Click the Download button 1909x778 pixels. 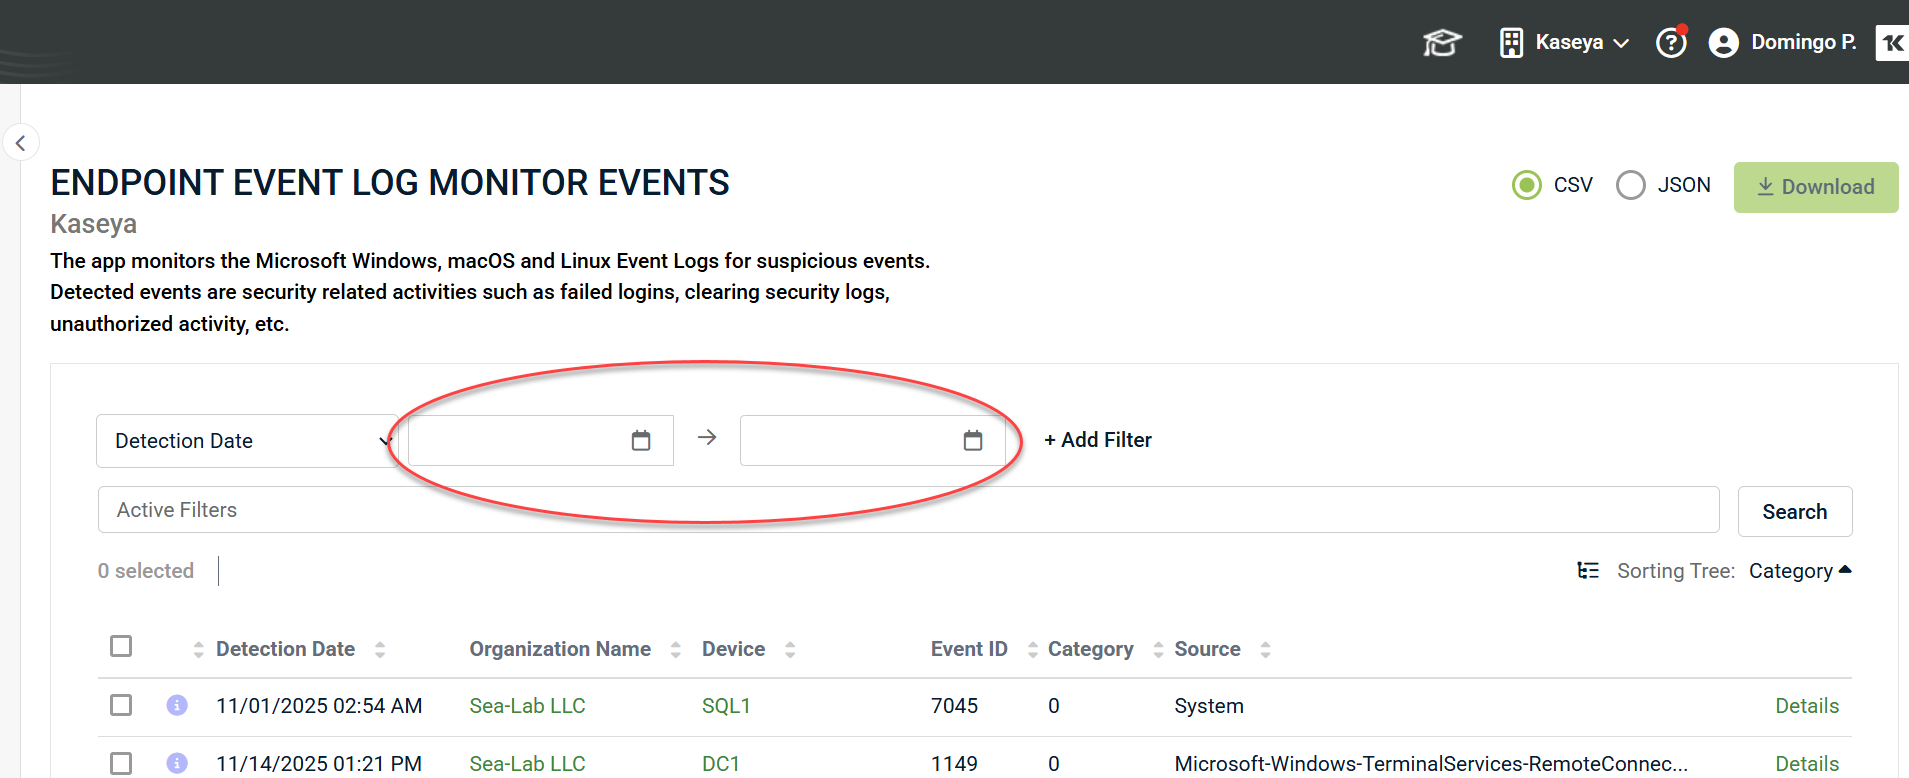coord(1815,187)
